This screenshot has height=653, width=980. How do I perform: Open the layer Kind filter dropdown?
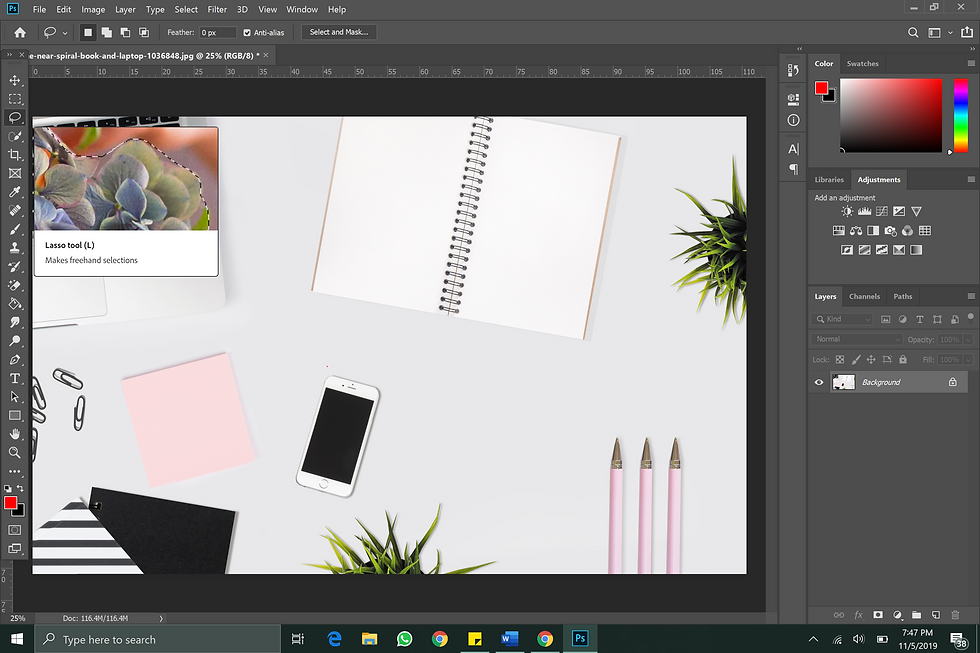click(x=843, y=319)
